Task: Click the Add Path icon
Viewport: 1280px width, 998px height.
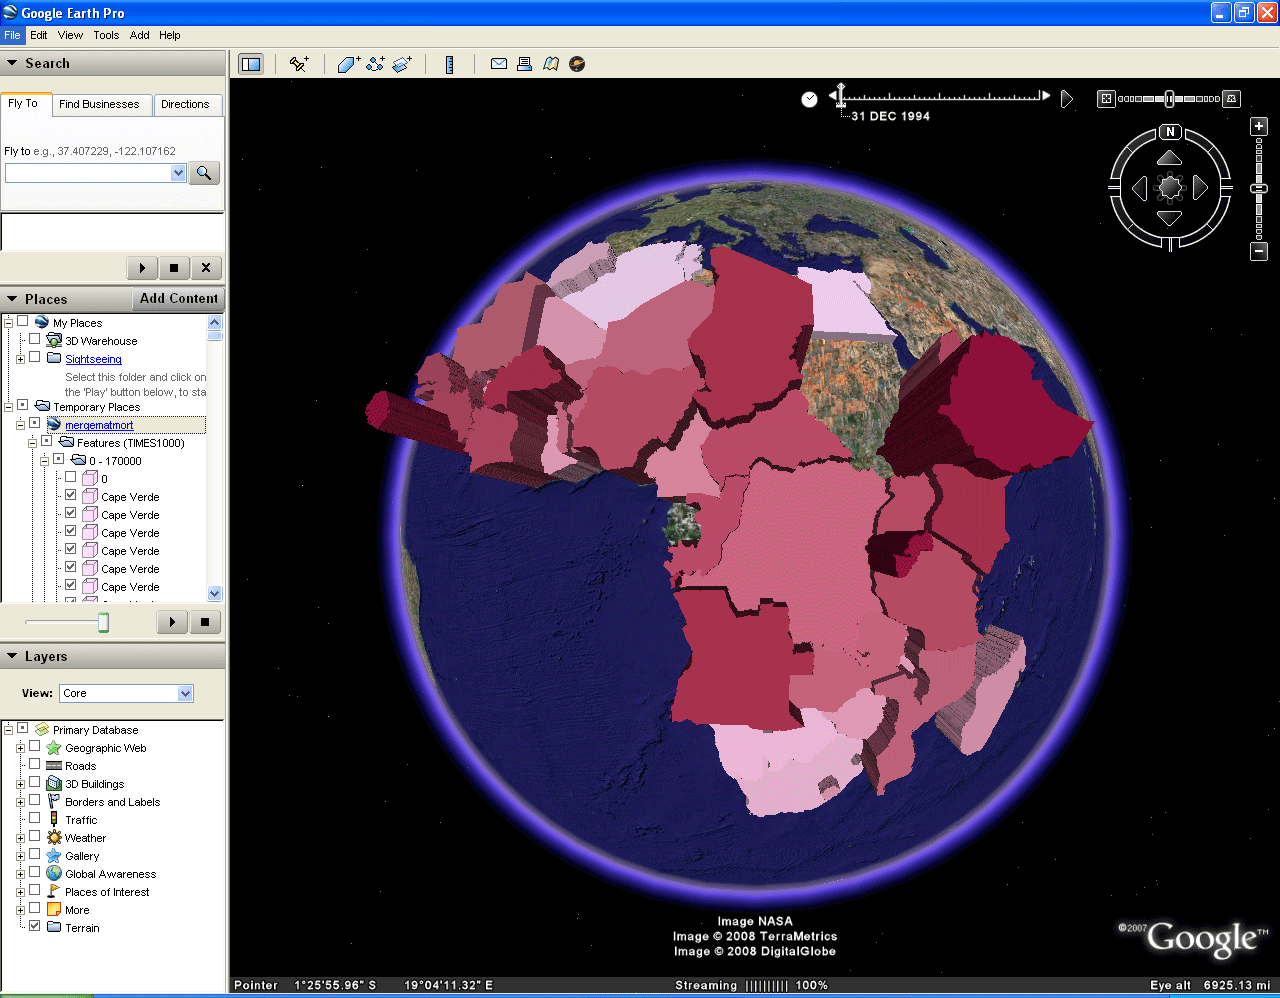Action: tap(375, 64)
